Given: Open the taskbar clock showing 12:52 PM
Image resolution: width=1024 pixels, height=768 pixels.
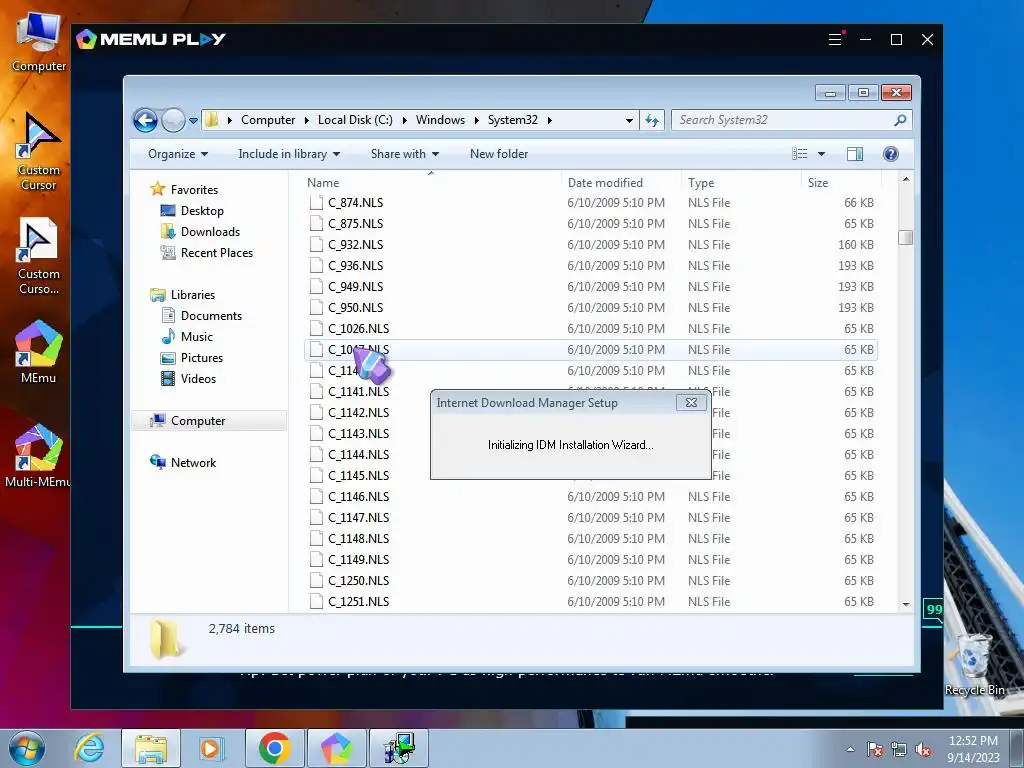Looking at the screenshot, I should [x=973, y=749].
